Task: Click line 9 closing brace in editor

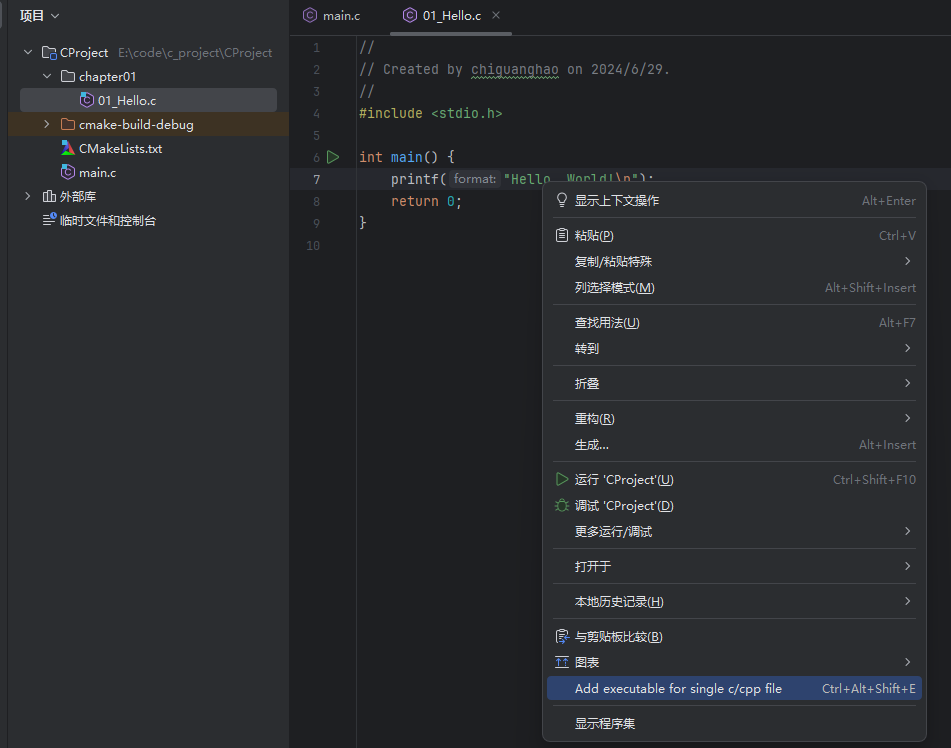Action: [363, 223]
